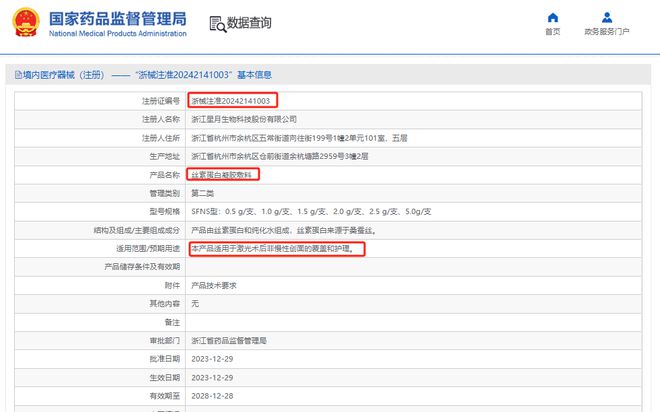Click the 适用范围/预期用途 label
The image size is (660, 412).
[x=148, y=249]
